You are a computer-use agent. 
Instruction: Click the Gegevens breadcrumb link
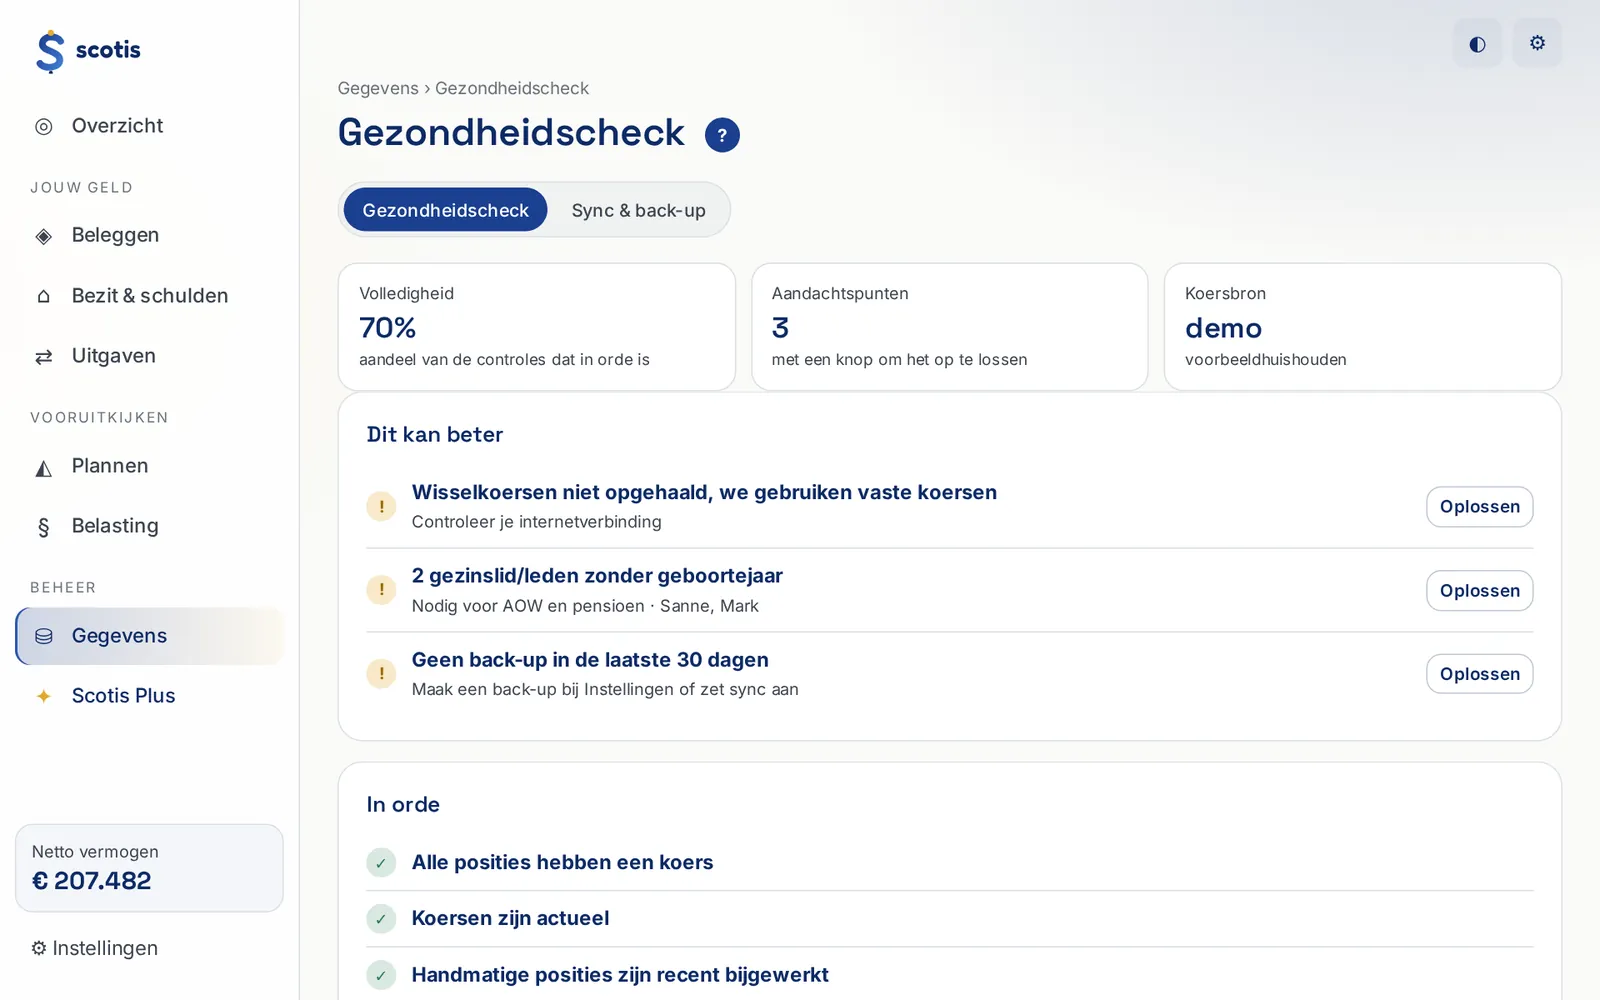tap(378, 88)
